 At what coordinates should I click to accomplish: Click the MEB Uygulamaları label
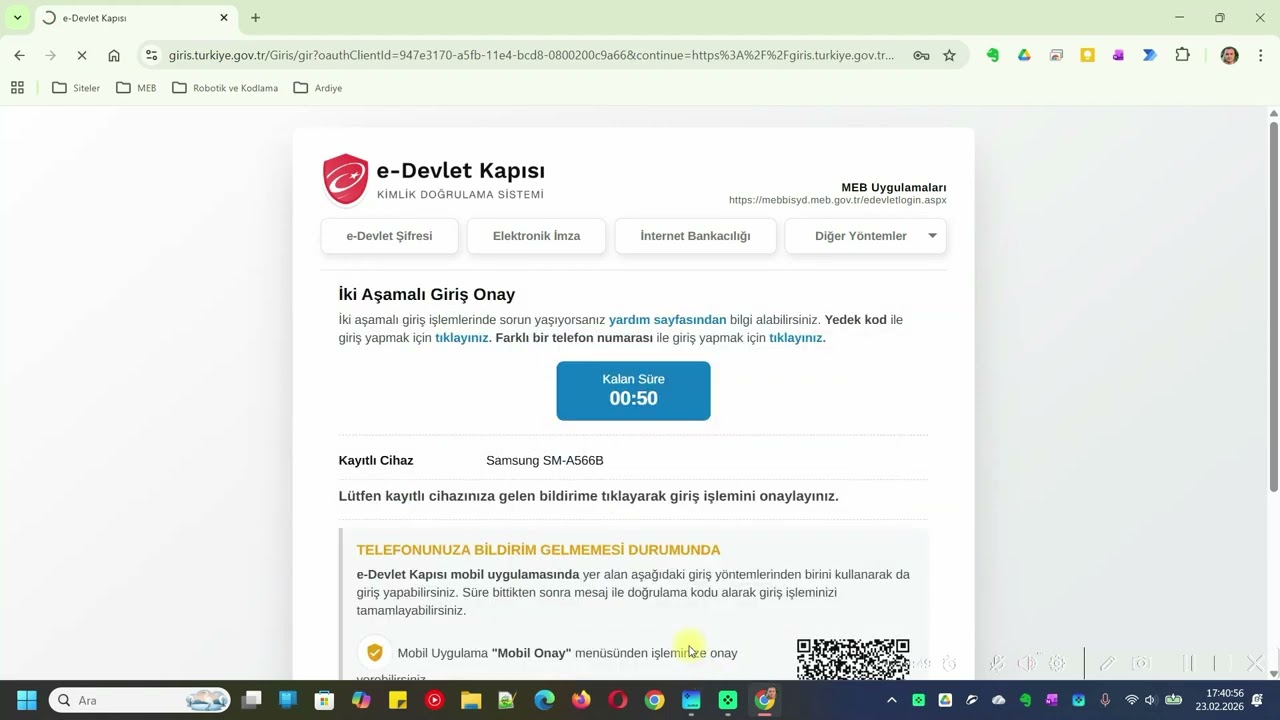(894, 188)
